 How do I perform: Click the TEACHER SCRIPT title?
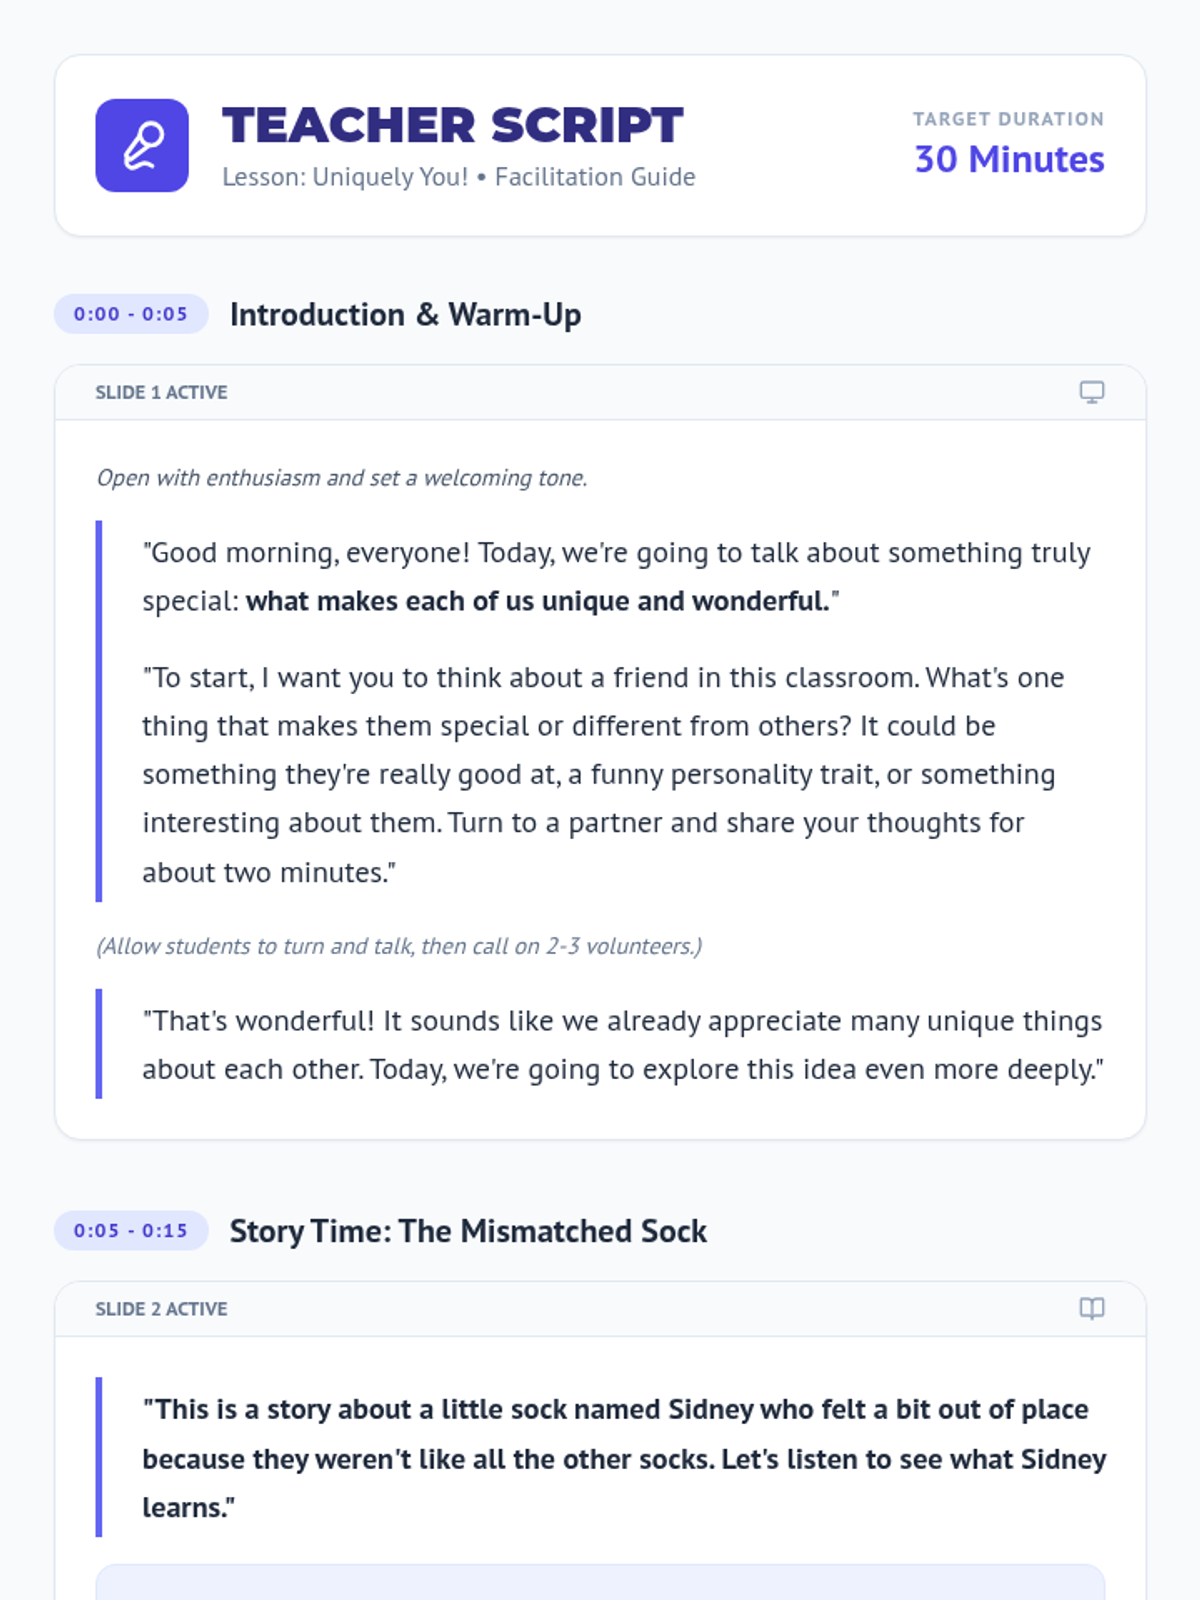click(x=452, y=126)
